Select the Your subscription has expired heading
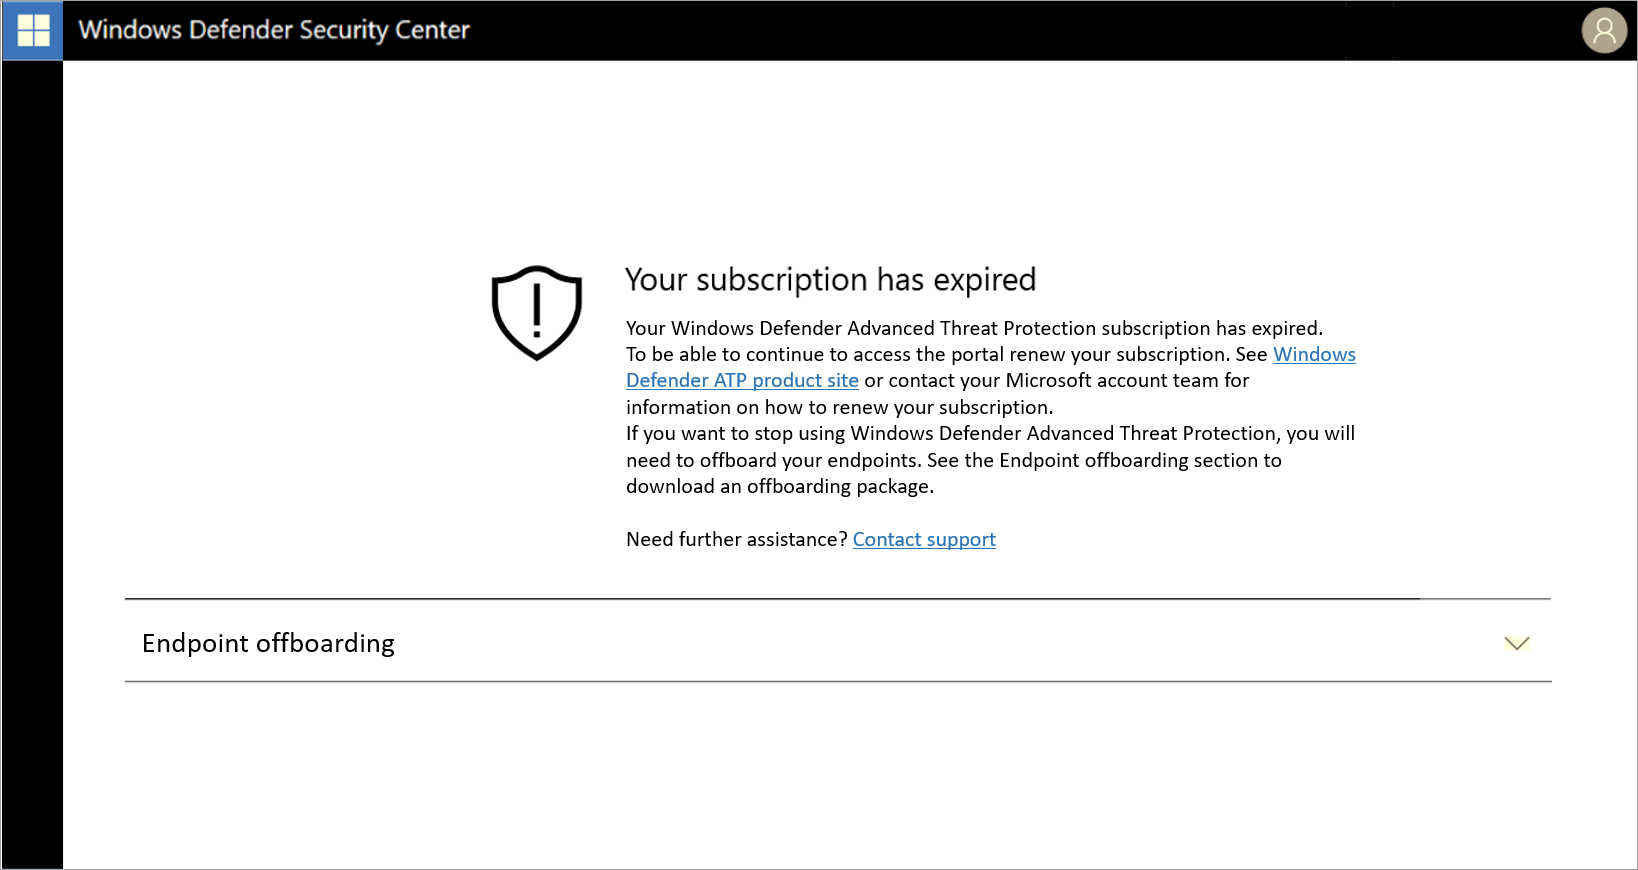Screen dimensions: 1638x870 point(830,280)
